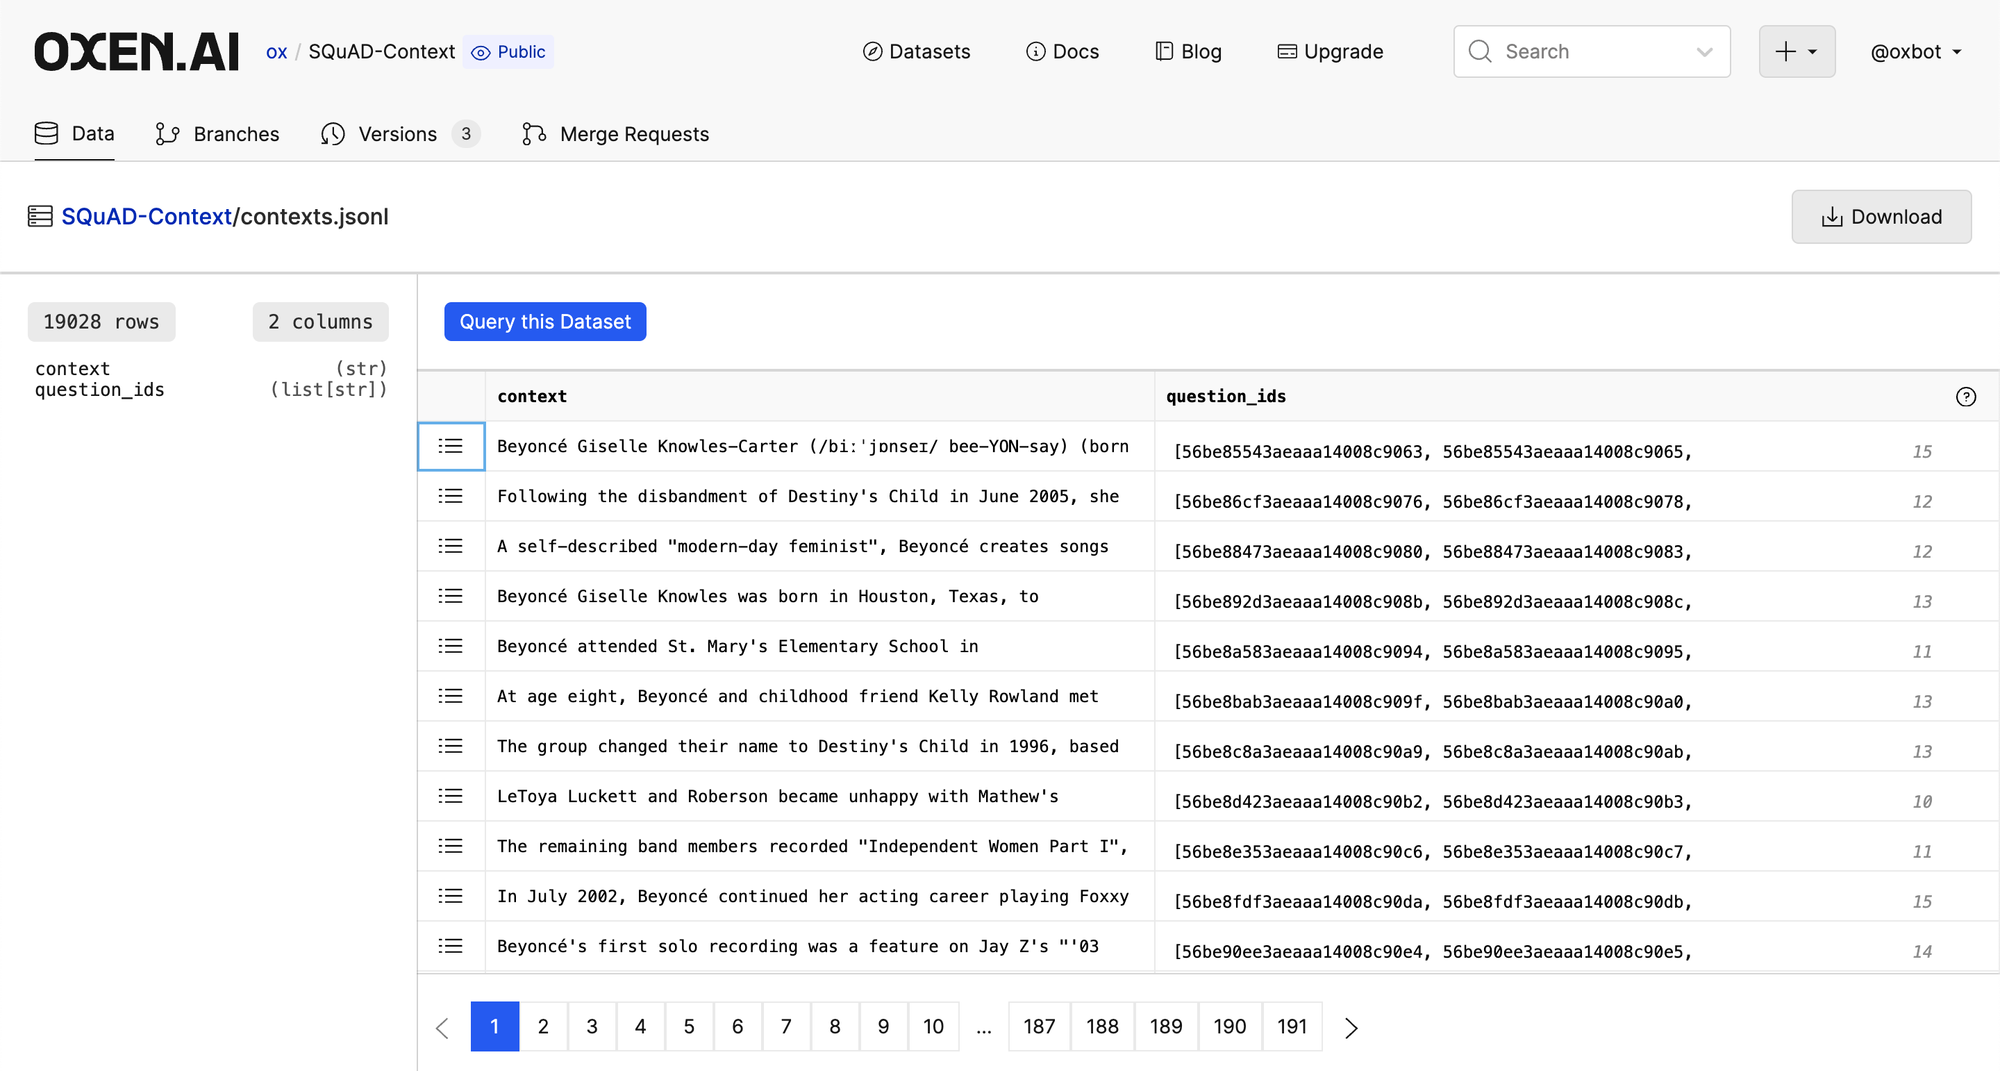The width and height of the screenshot is (2000, 1071).
Task: Open row details for 'St. Mary's Elementary School' row
Action: click(x=451, y=646)
